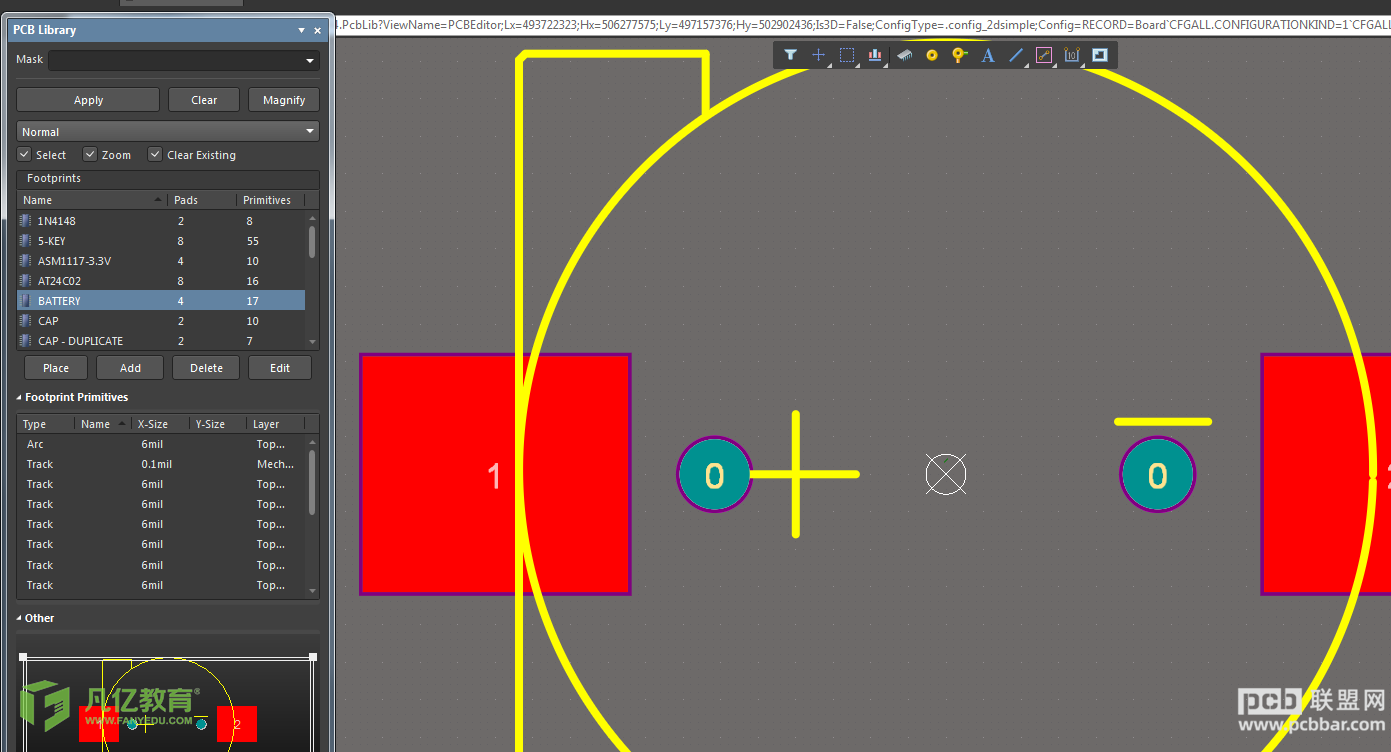Image resolution: width=1391 pixels, height=752 pixels.
Task: Sort primitives by Type column
Action: (46, 424)
